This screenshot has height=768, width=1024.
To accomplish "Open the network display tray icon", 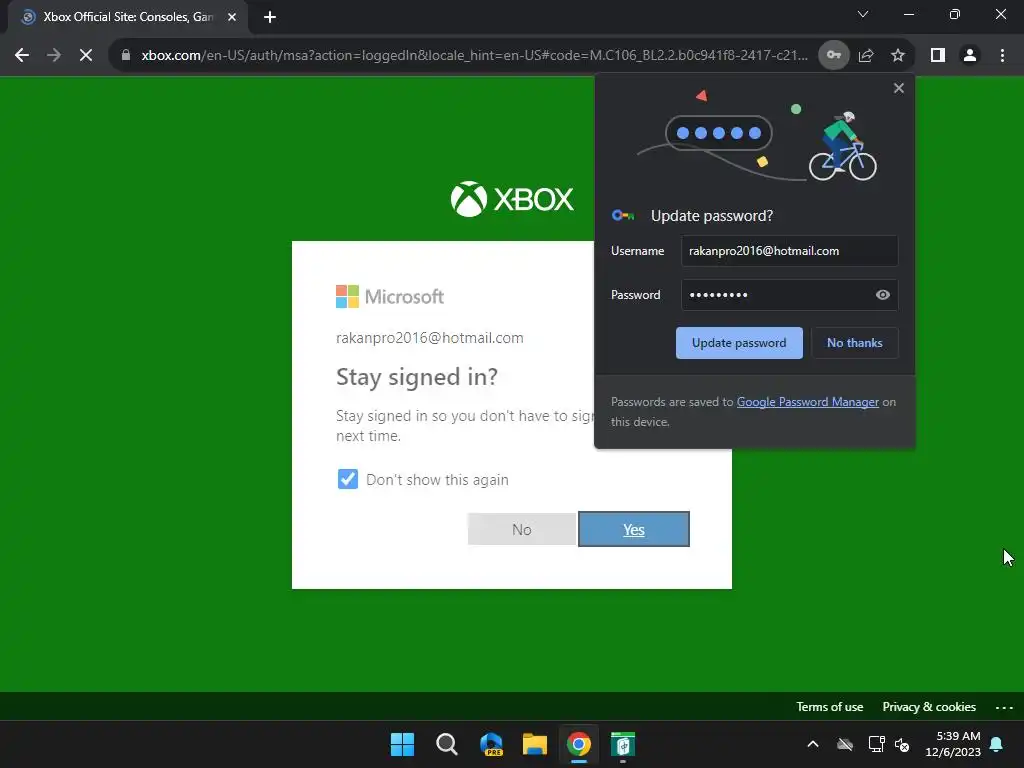I will coord(876,744).
